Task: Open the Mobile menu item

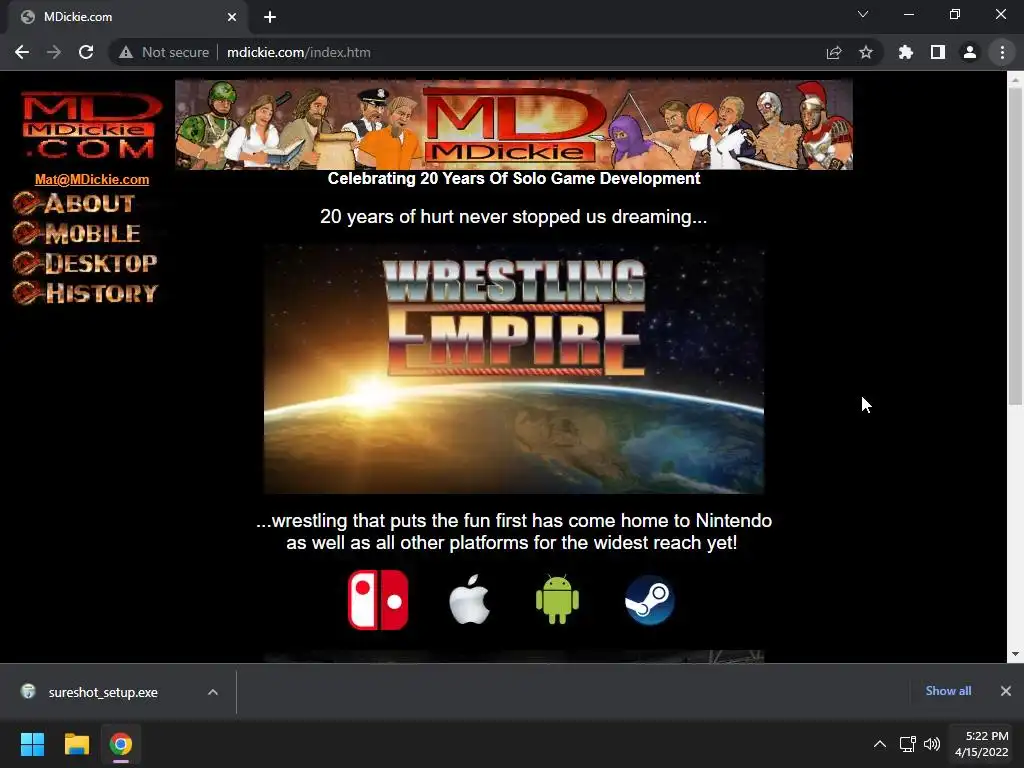Action: 77,233
